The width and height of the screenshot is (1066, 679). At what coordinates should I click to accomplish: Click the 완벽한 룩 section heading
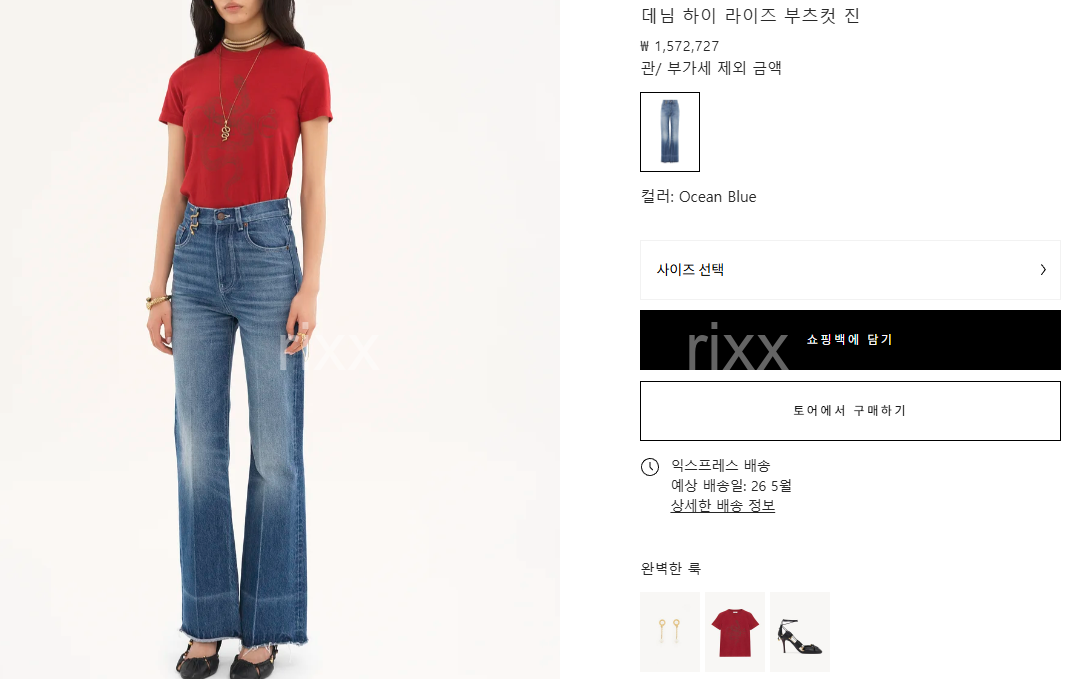pyautogui.click(x=670, y=568)
